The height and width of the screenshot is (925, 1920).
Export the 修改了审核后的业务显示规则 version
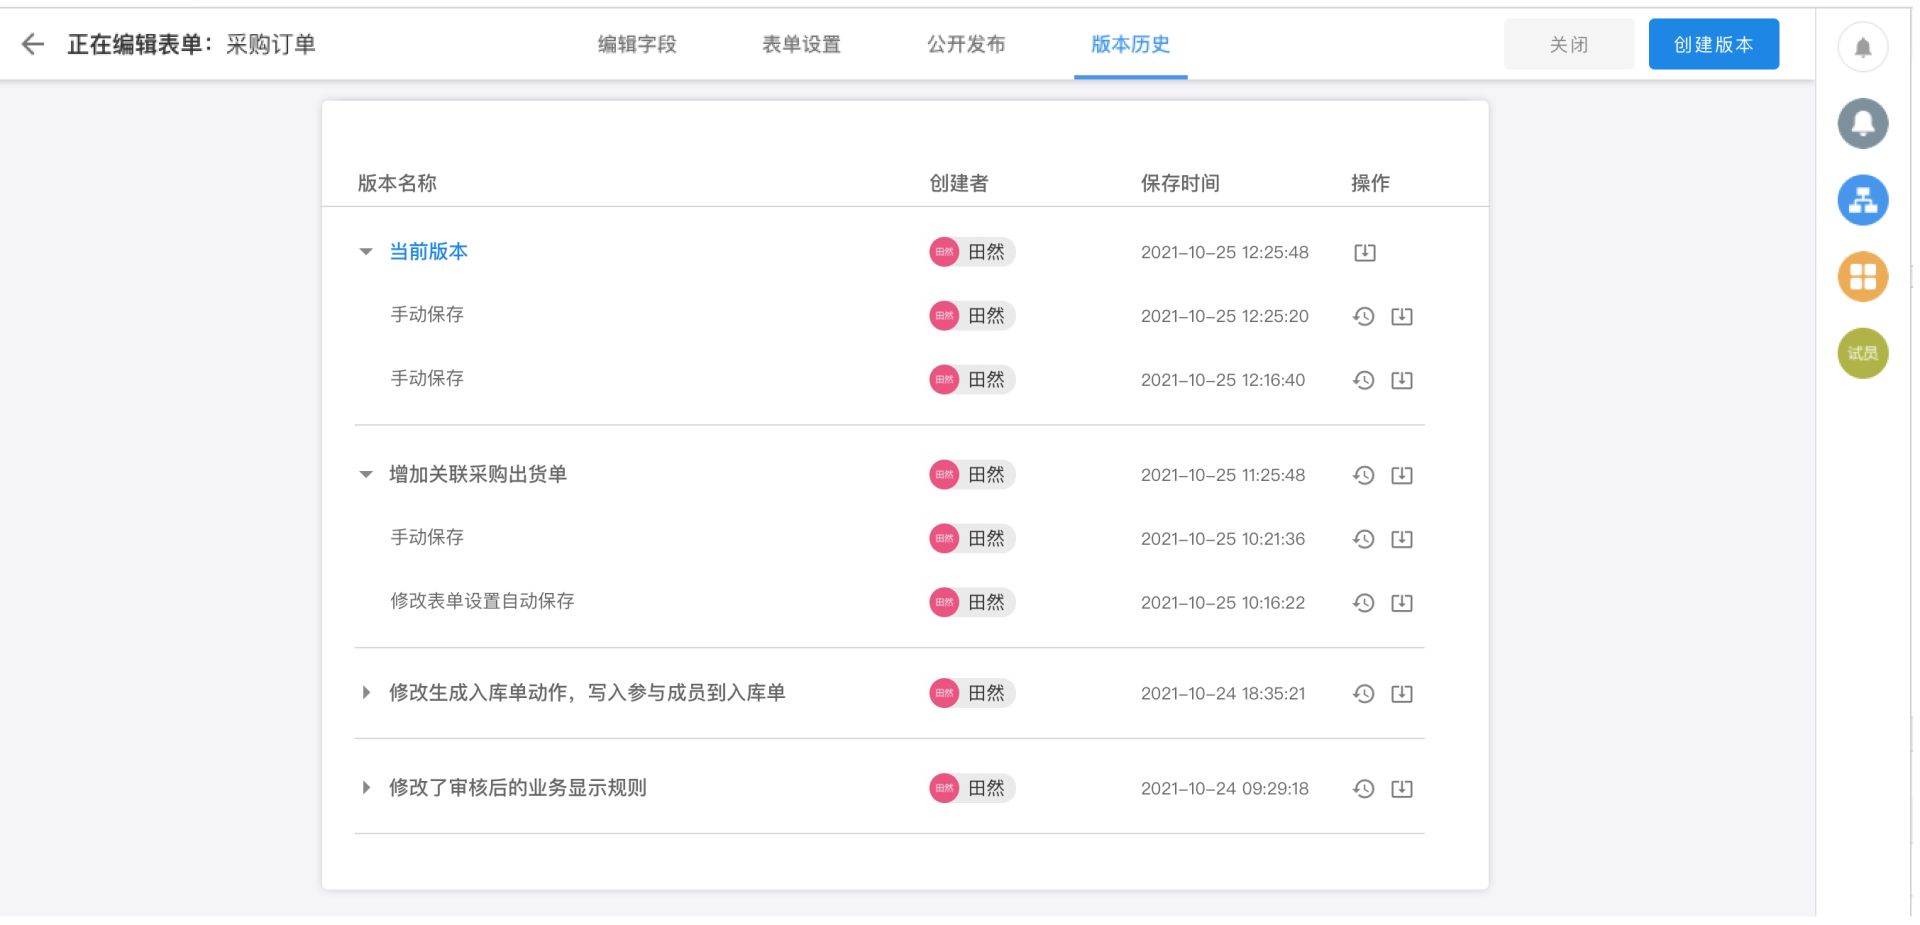(1402, 789)
